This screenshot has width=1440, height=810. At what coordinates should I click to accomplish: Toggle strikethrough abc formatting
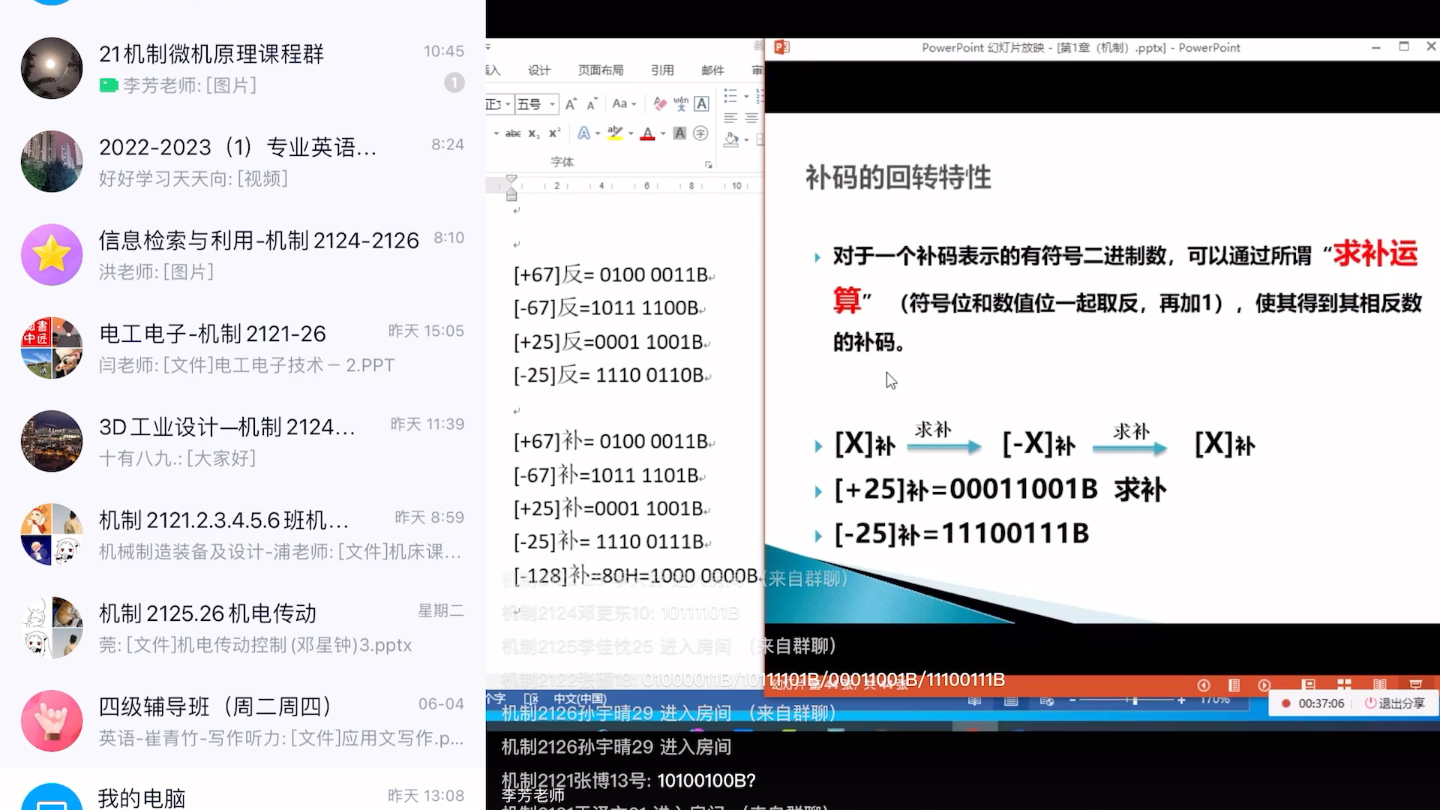513,133
